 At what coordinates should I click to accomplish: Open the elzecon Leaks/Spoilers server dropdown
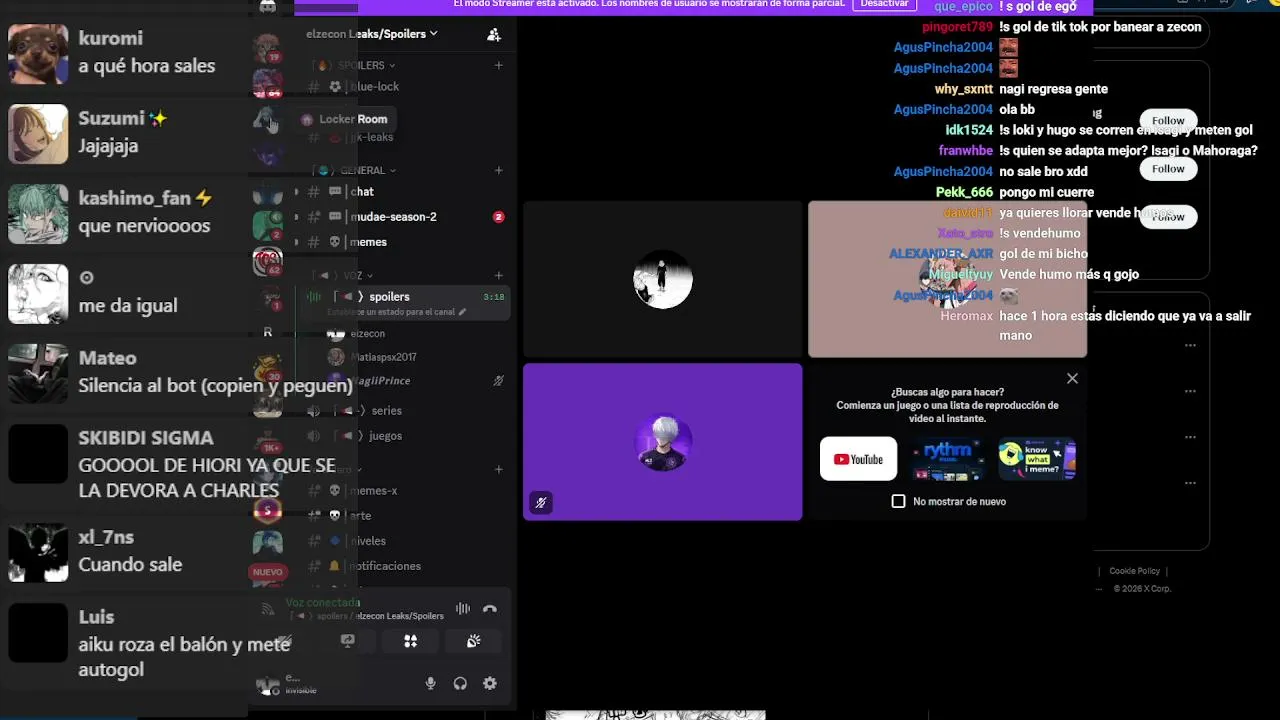coord(372,34)
